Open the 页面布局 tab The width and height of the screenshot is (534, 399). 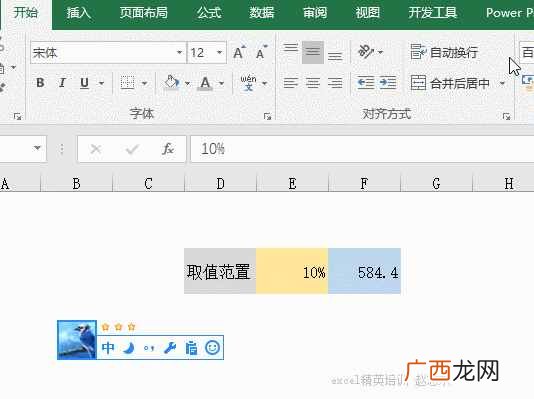pyautogui.click(x=143, y=13)
